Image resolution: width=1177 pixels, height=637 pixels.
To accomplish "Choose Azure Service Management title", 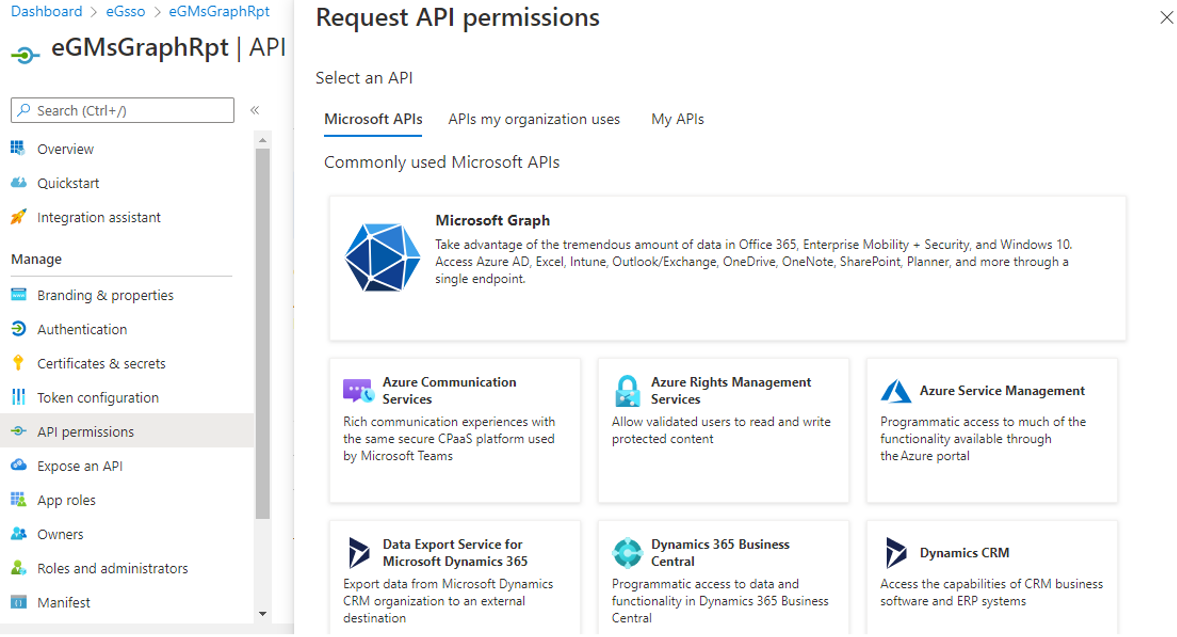I will [x=1002, y=391].
